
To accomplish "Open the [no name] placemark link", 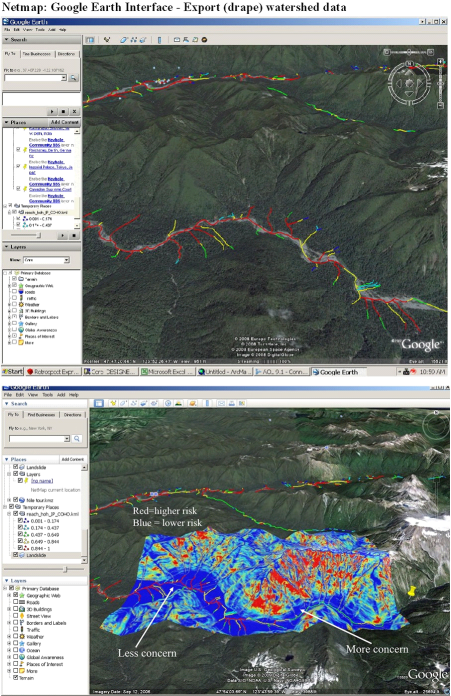I will click(x=42, y=481).
